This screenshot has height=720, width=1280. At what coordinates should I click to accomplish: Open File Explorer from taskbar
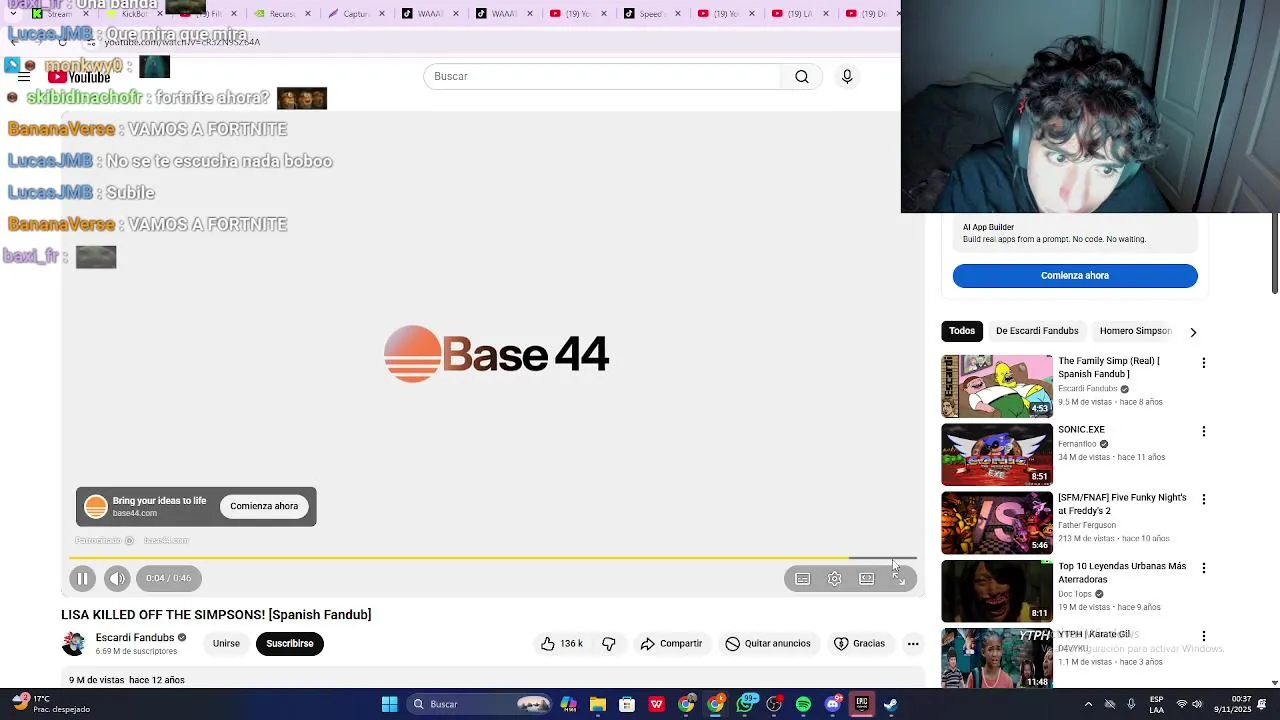click(597, 705)
